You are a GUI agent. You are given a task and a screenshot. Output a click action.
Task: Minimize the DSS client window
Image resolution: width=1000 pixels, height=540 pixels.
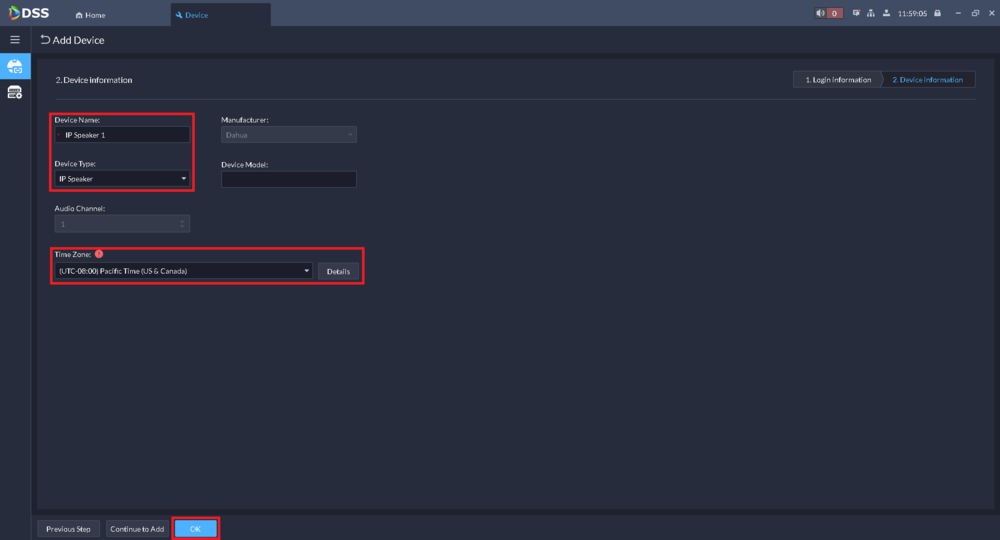click(958, 13)
